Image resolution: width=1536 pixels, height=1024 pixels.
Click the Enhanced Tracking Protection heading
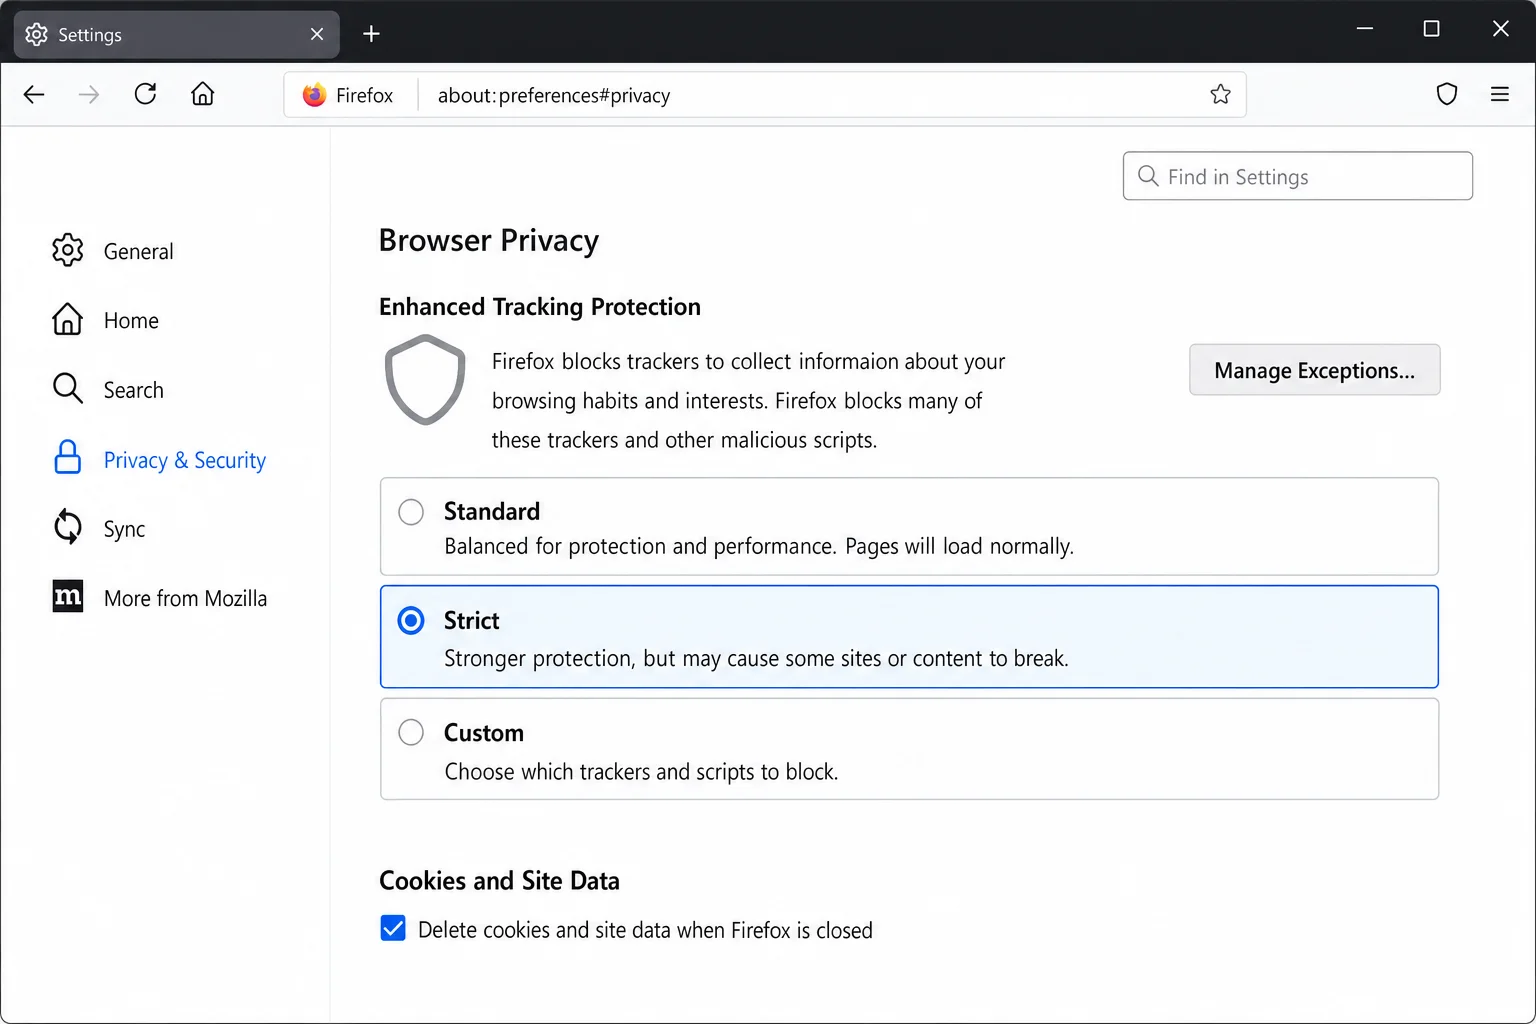[x=540, y=307]
